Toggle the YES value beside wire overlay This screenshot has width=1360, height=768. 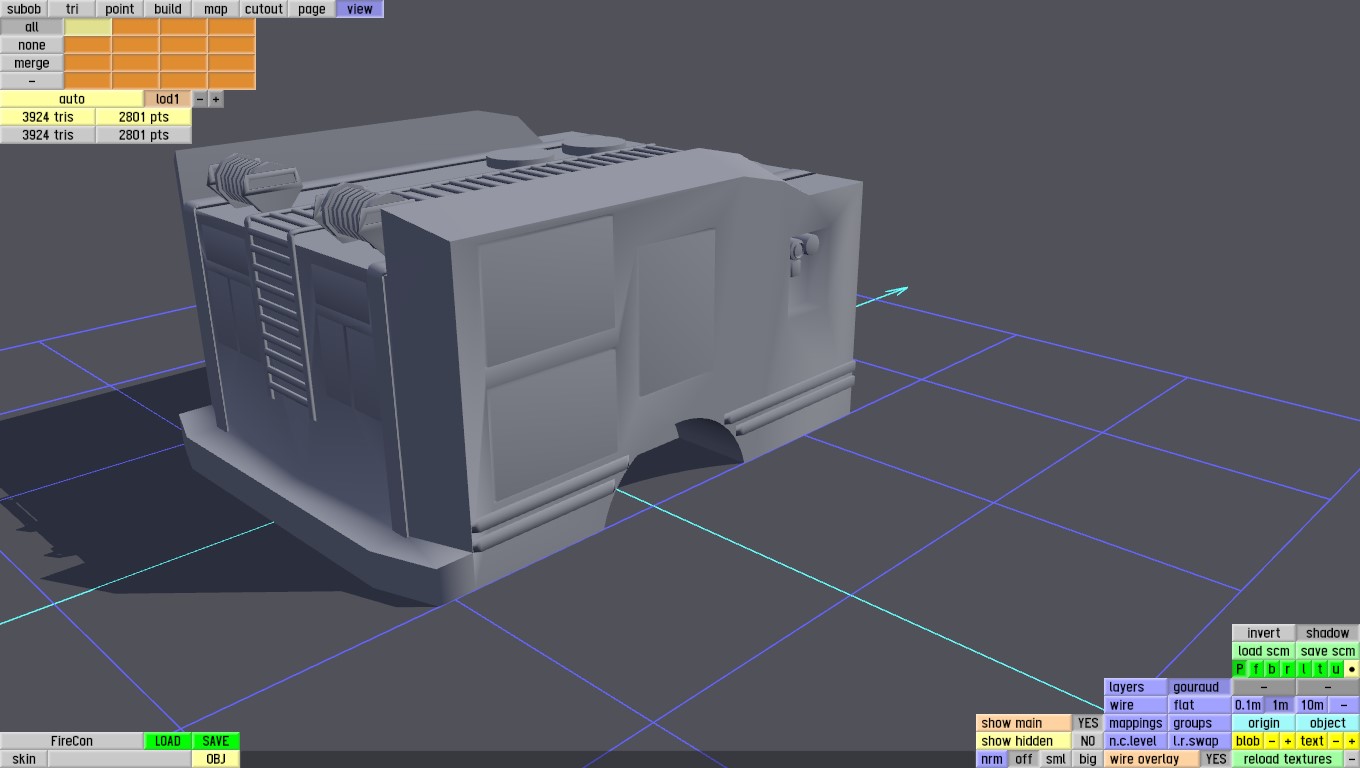click(x=1216, y=759)
